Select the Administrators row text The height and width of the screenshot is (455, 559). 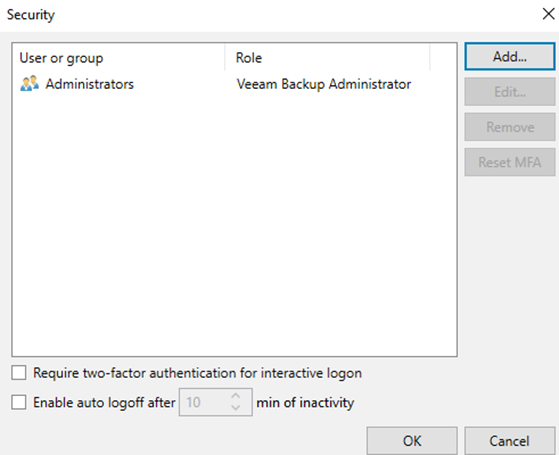tap(89, 84)
